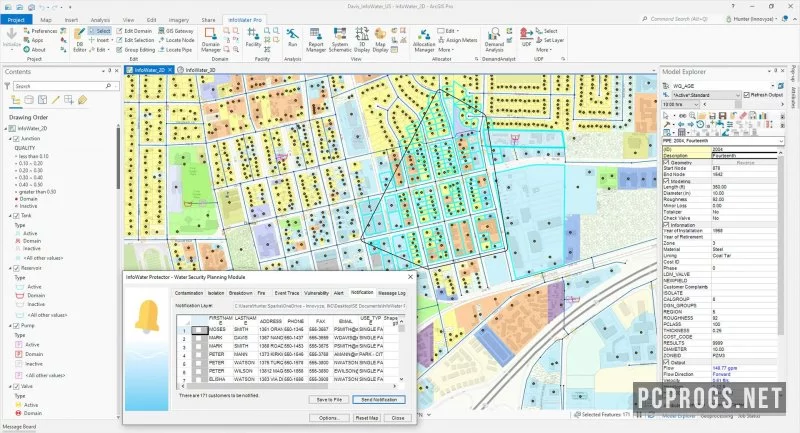800x433 pixels.
Task: Open the Contamination tab in Protector dialog
Action: [189, 293]
